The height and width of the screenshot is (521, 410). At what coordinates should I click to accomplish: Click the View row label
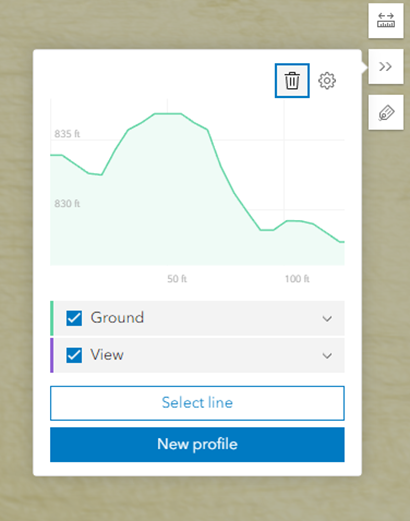(x=107, y=354)
